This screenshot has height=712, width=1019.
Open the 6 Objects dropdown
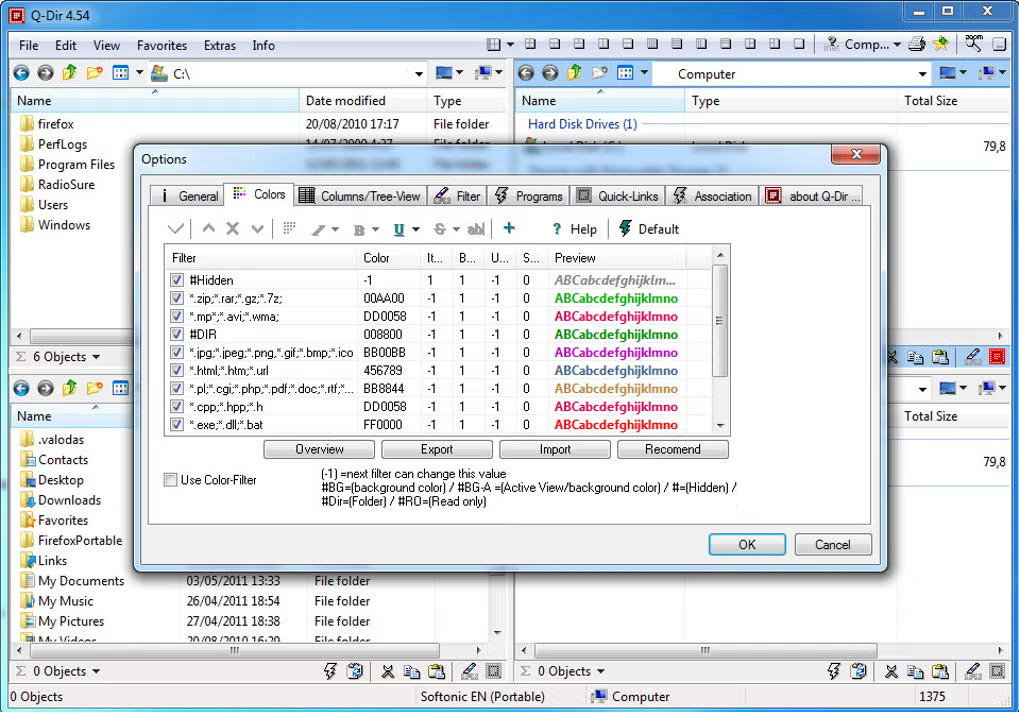(x=96, y=357)
